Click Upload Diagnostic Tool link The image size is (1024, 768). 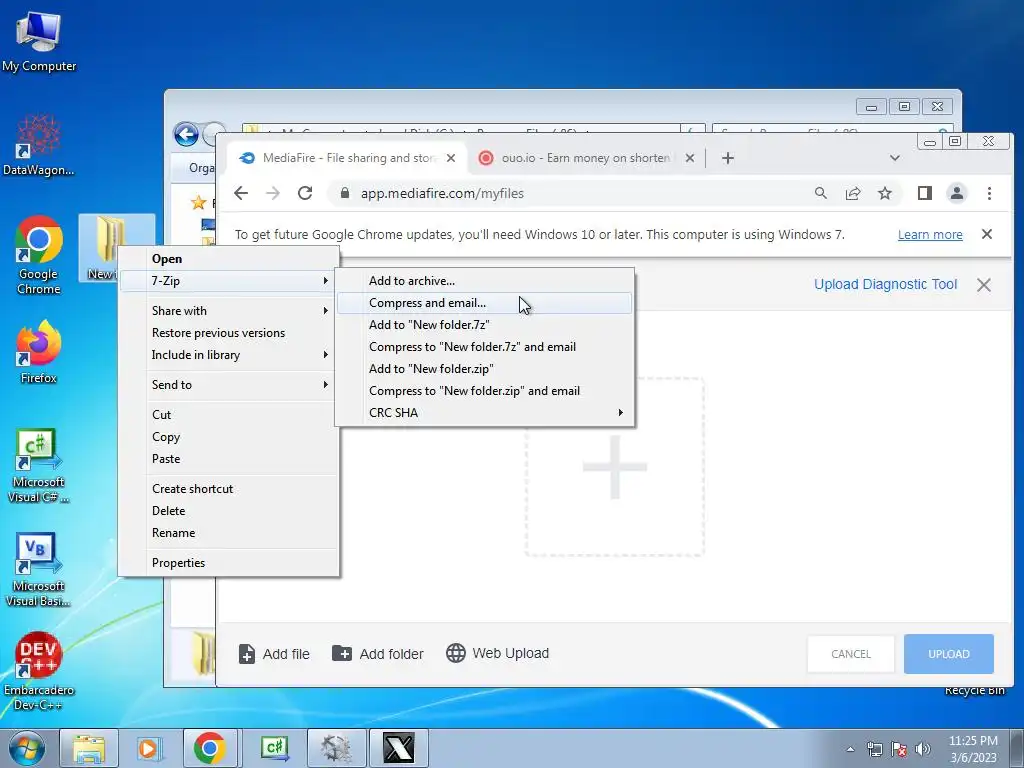886,284
